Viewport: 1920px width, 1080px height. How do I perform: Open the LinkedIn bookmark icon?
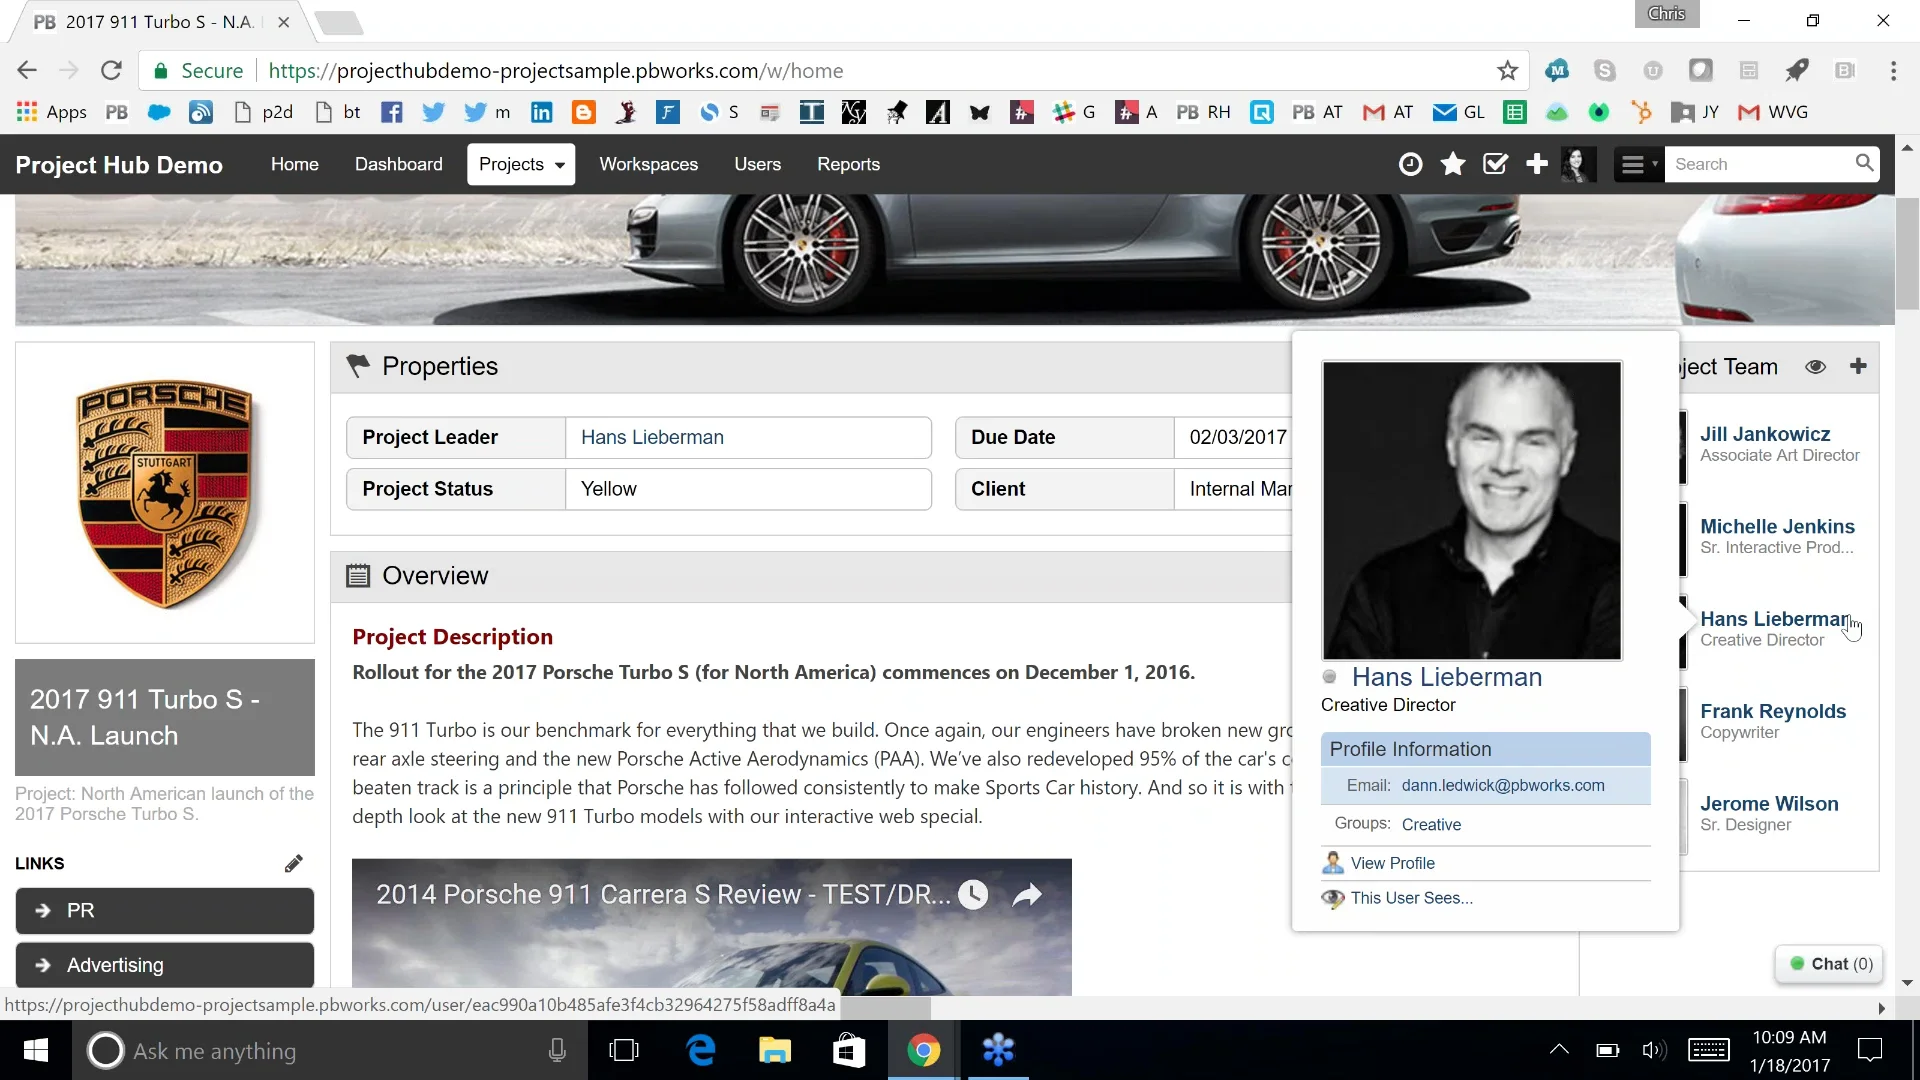point(541,112)
